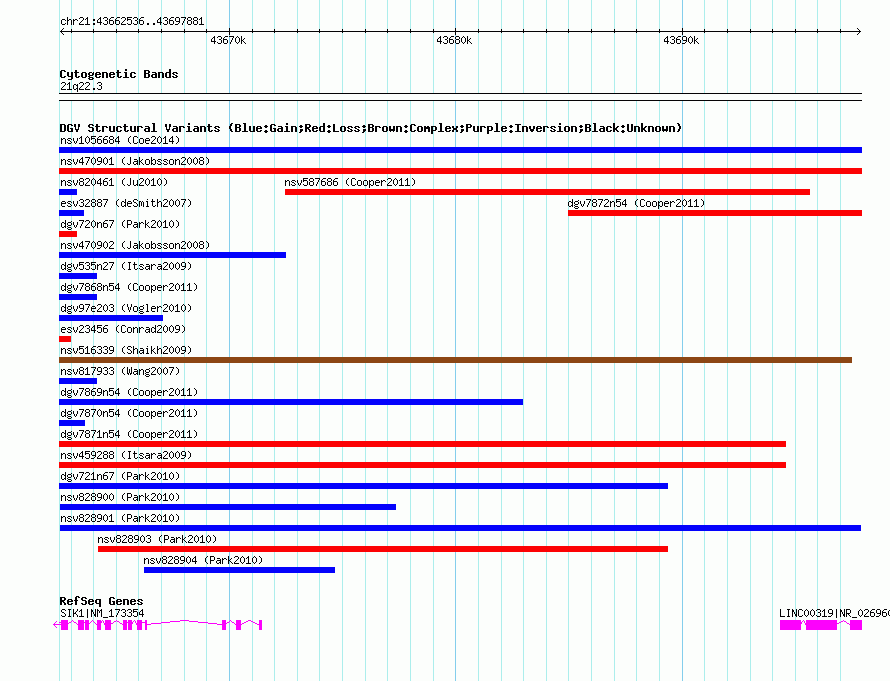Open the nsv828903 (Park2010) red bar
Image resolution: width=890 pixels, height=681 pixels.
coord(383,549)
